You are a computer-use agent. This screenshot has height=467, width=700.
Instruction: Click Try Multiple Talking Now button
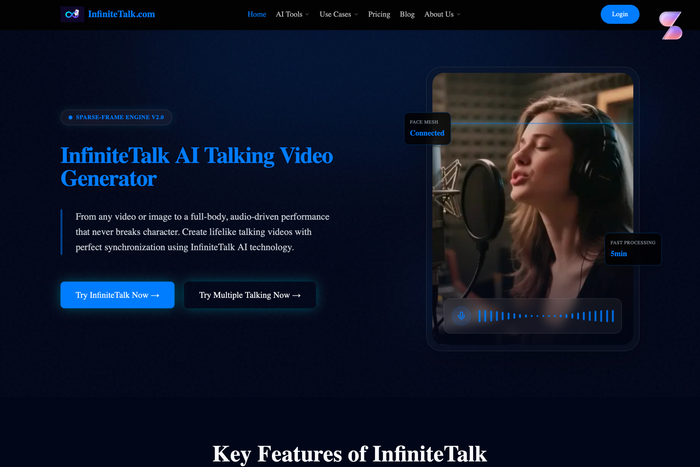(250, 295)
